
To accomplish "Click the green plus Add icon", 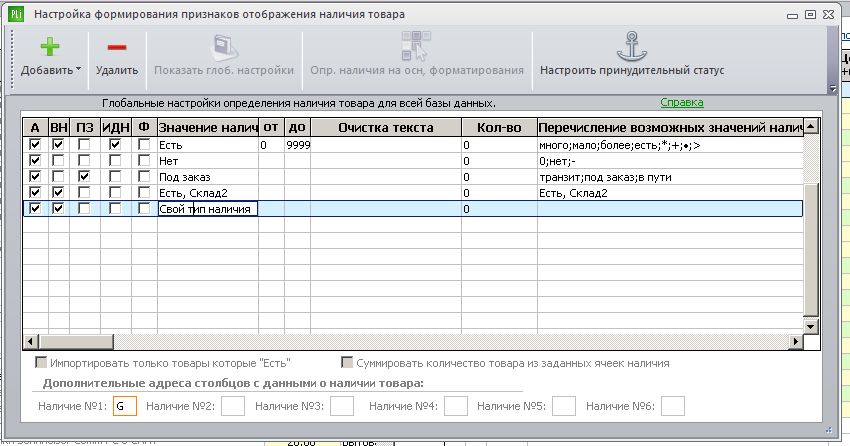I will (50, 47).
